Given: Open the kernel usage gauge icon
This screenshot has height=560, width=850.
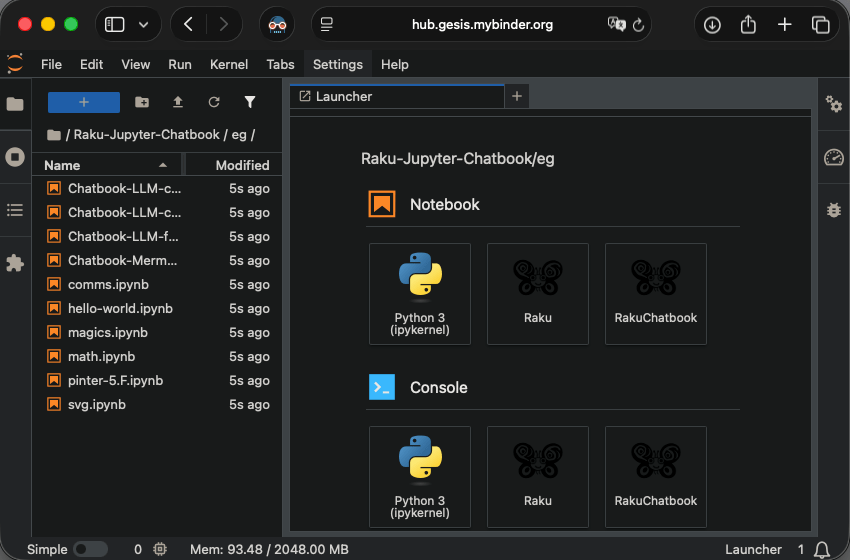Looking at the screenshot, I should pos(833,157).
